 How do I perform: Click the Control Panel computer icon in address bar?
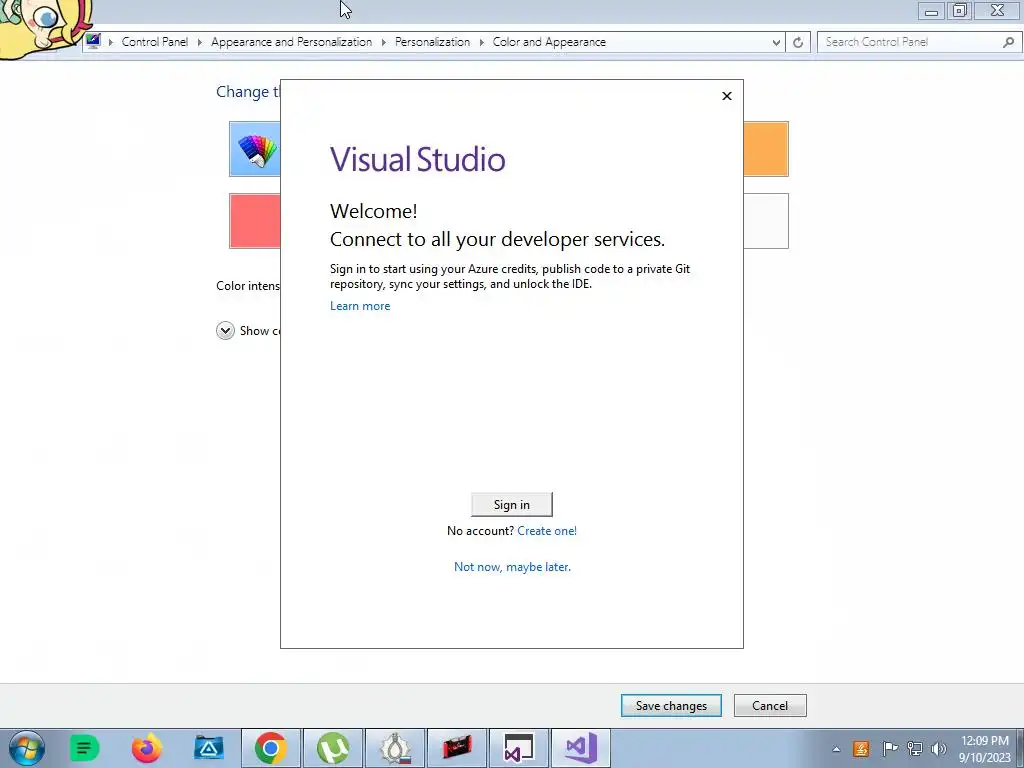click(93, 41)
